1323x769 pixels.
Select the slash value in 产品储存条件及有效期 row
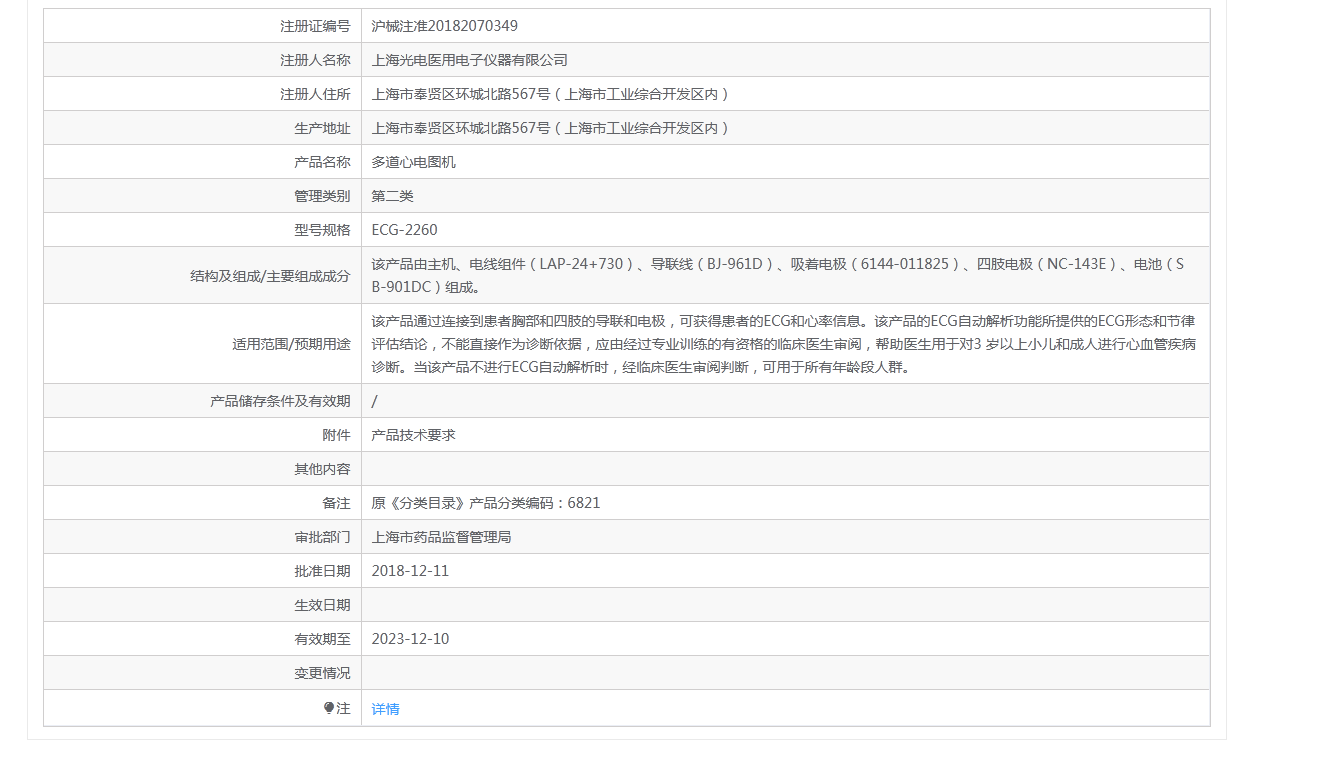pos(374,401)
